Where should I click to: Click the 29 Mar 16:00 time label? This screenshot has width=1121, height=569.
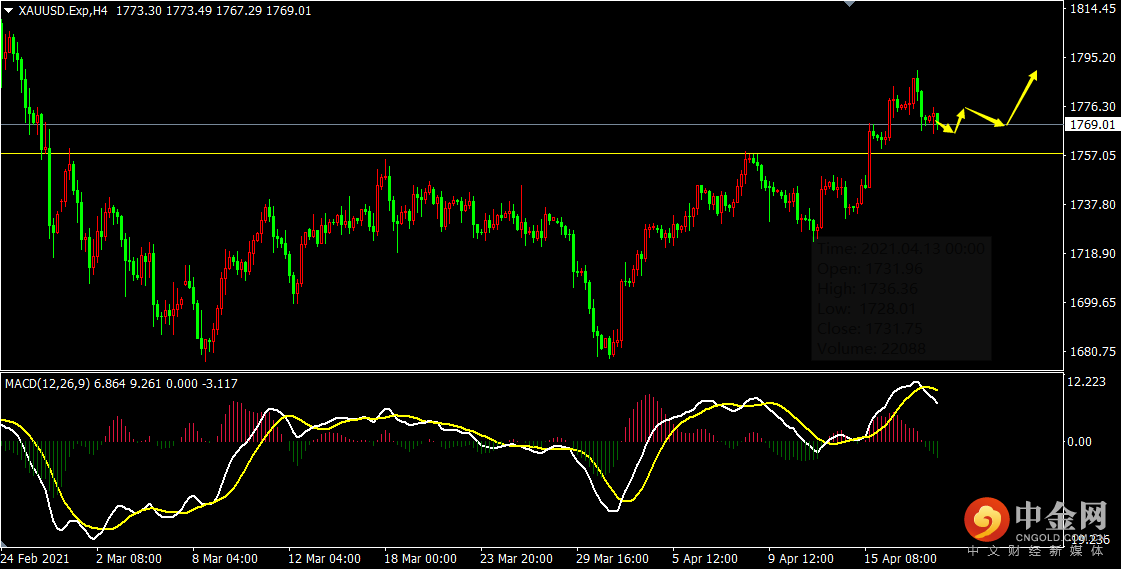pyautogui.click(x=613, y=558)
